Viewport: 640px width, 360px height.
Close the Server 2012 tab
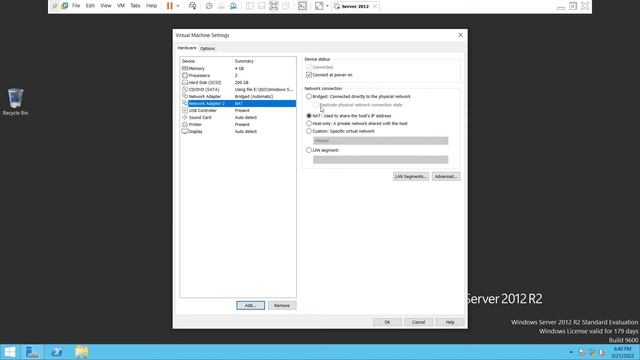click(x=375, y=6)
